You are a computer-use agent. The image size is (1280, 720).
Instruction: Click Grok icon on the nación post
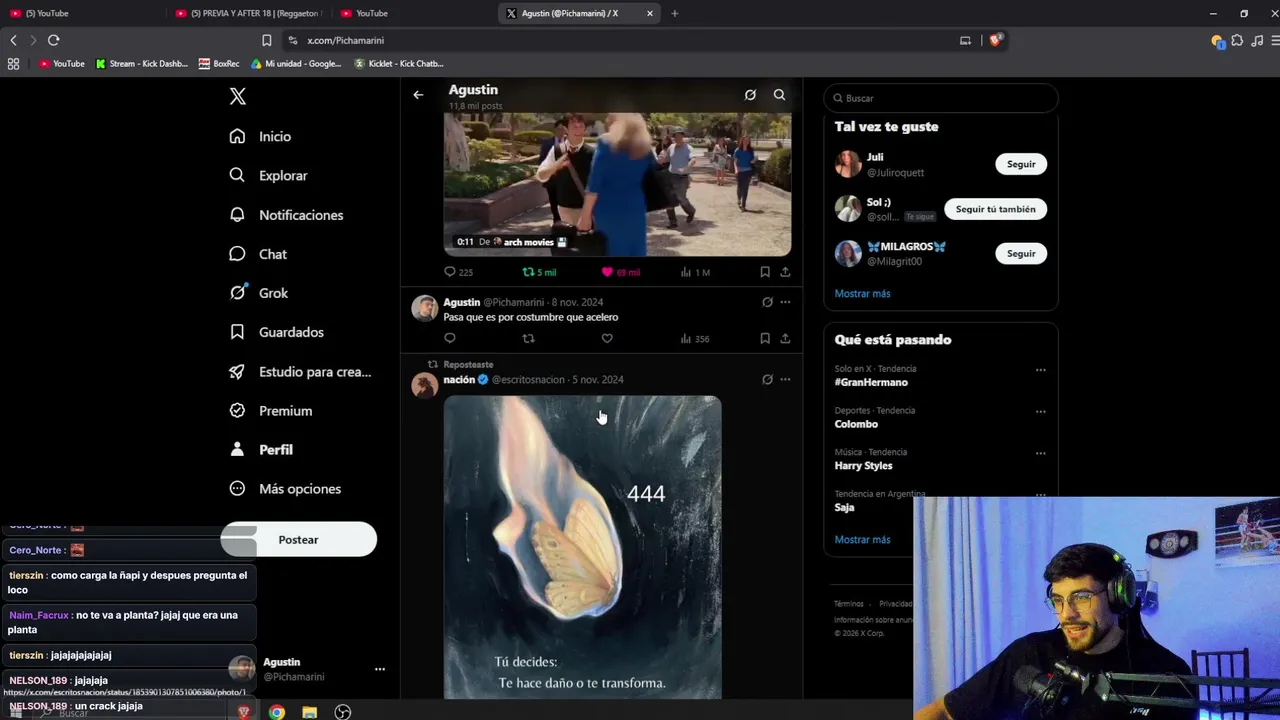pyautogui.click(x=767, y=380)
